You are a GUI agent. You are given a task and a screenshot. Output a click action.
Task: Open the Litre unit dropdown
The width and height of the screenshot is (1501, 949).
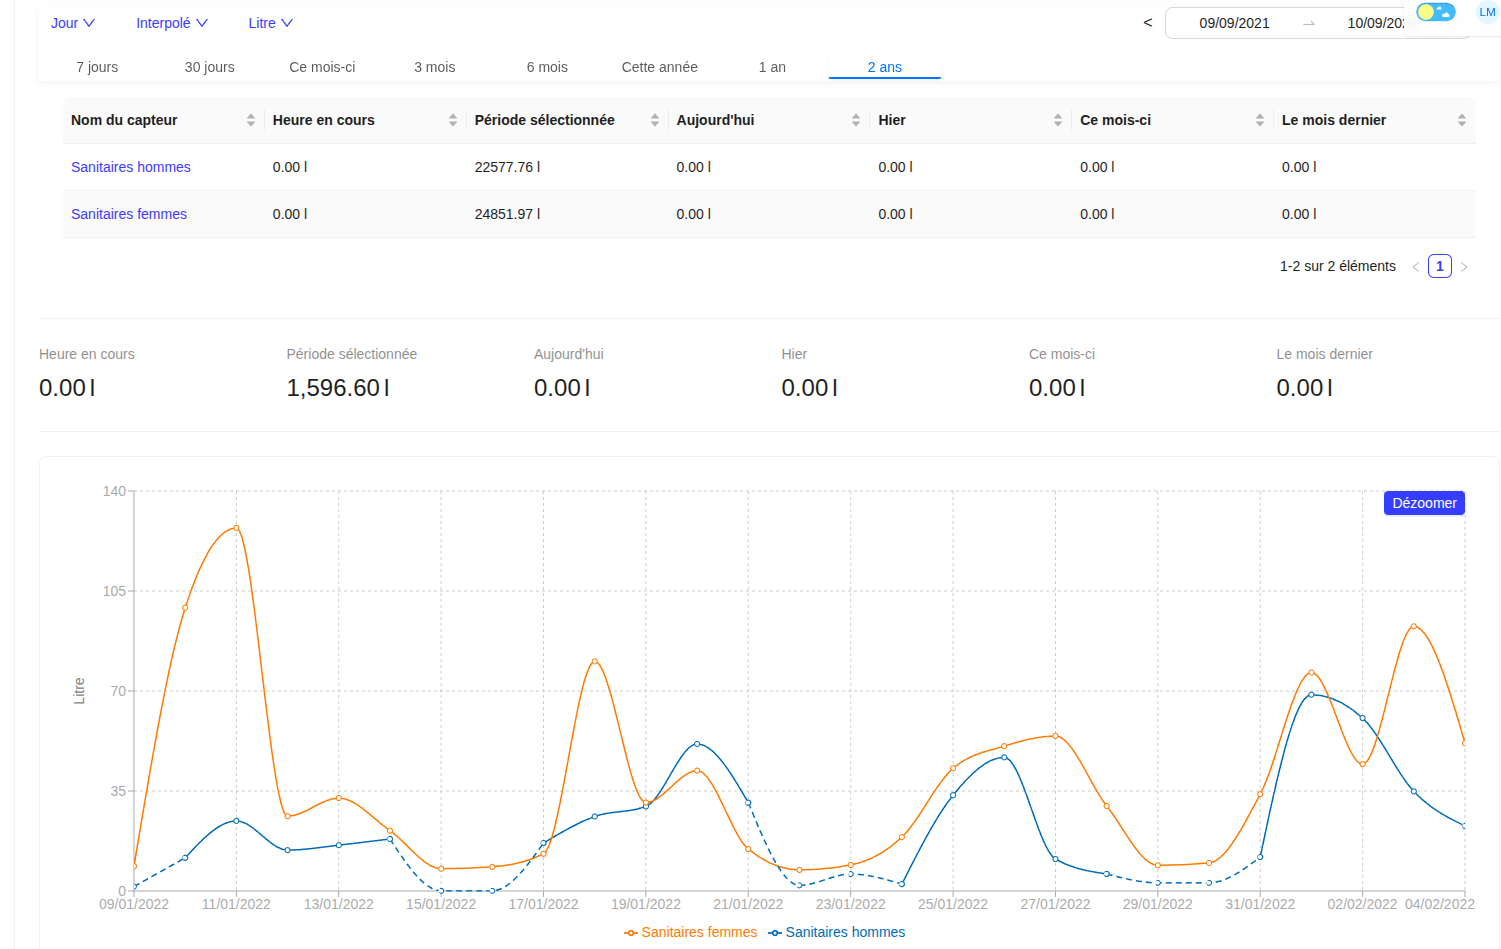tap(270, 23)
